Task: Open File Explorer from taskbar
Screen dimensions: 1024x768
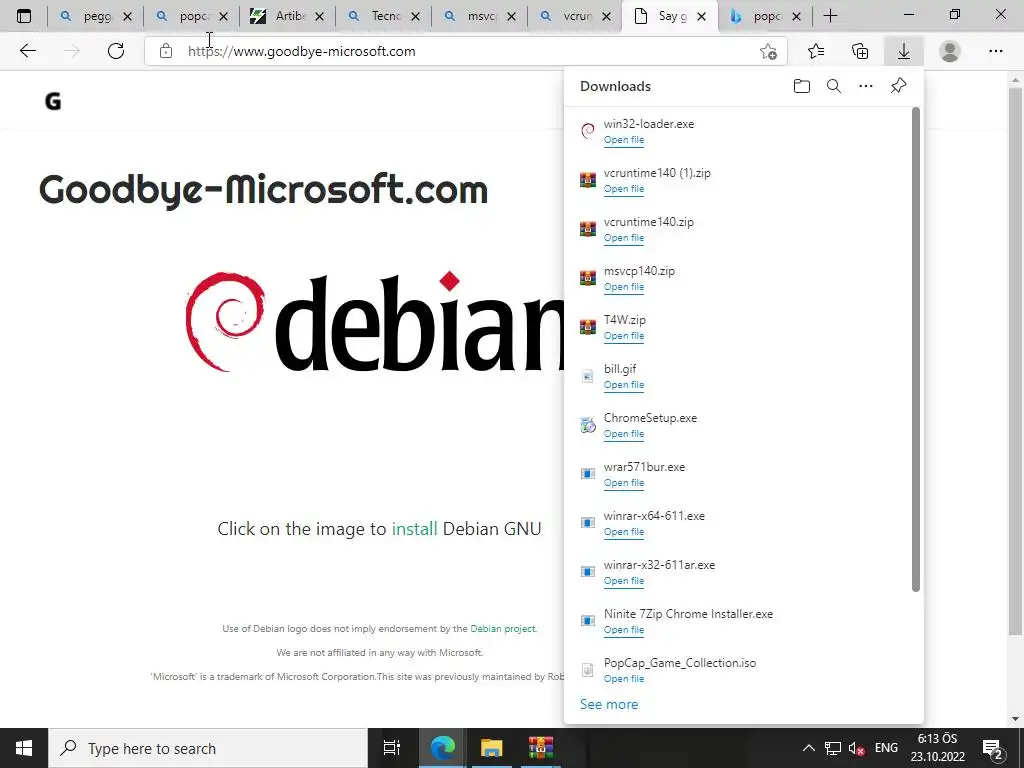Action: tap(491, 748)
